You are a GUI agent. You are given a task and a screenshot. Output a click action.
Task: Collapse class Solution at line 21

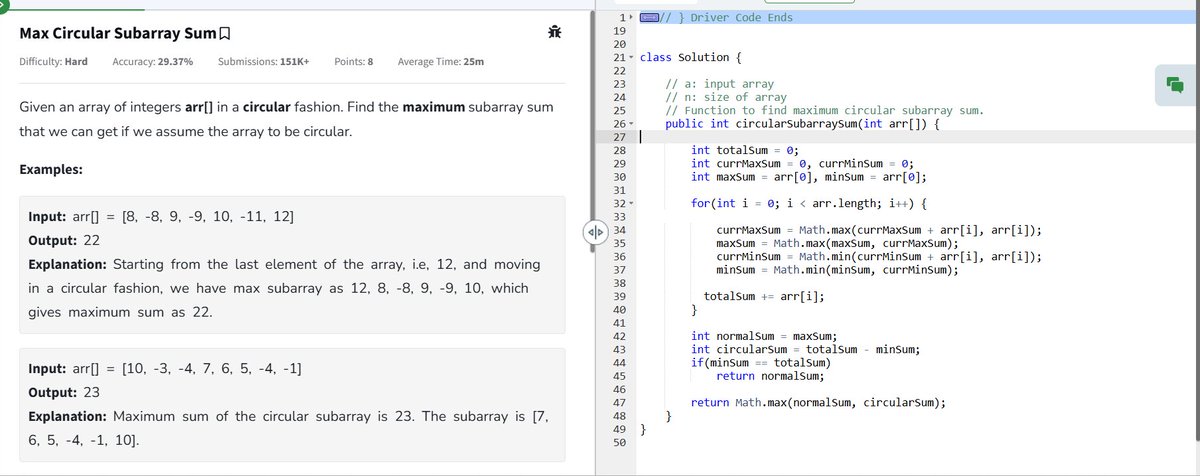631,57
